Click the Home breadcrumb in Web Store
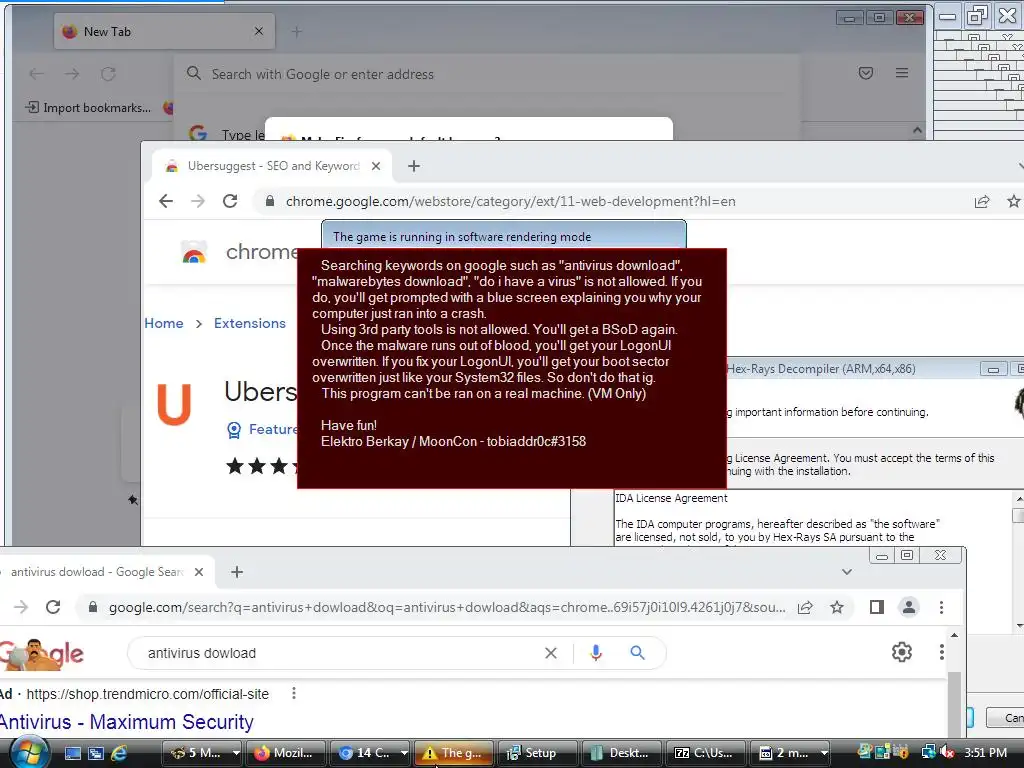Viewport: 1024px width, 768px height. (164, 323)
